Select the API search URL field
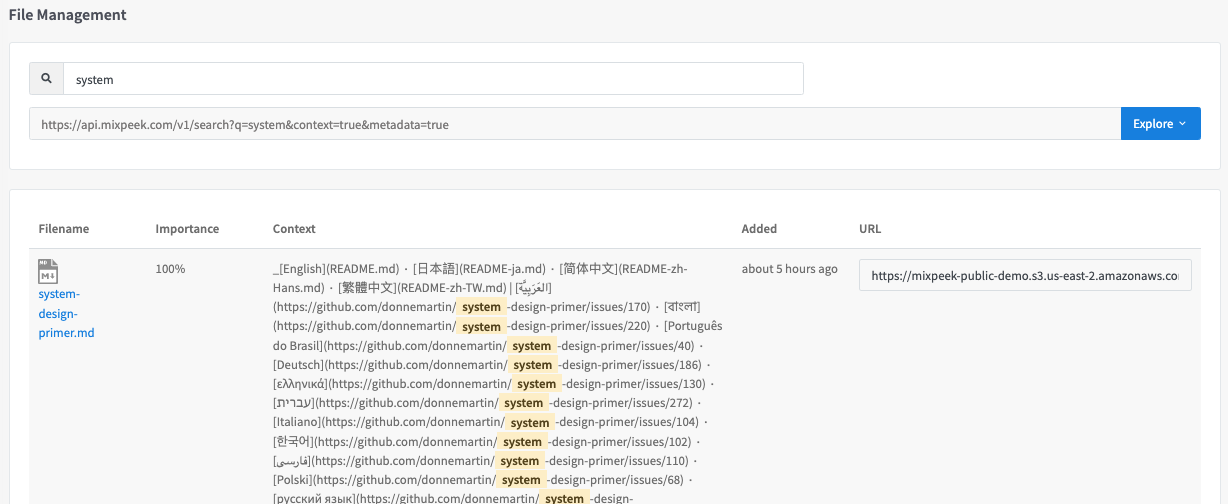Image resolution: width=1228 pixels, height=504 pixels. tap(575, 124)
